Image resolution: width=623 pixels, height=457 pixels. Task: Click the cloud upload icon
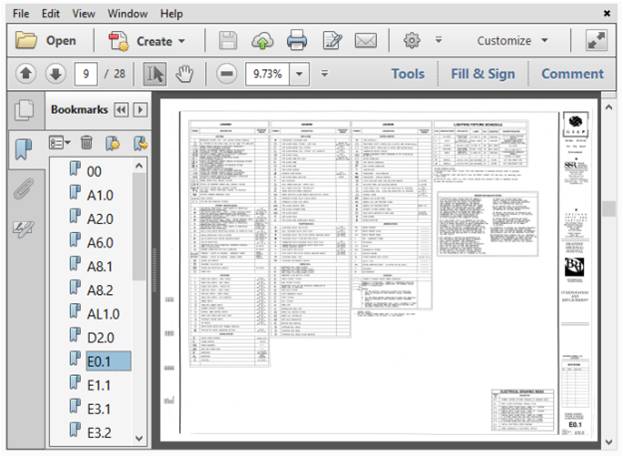tap(262, 41)
